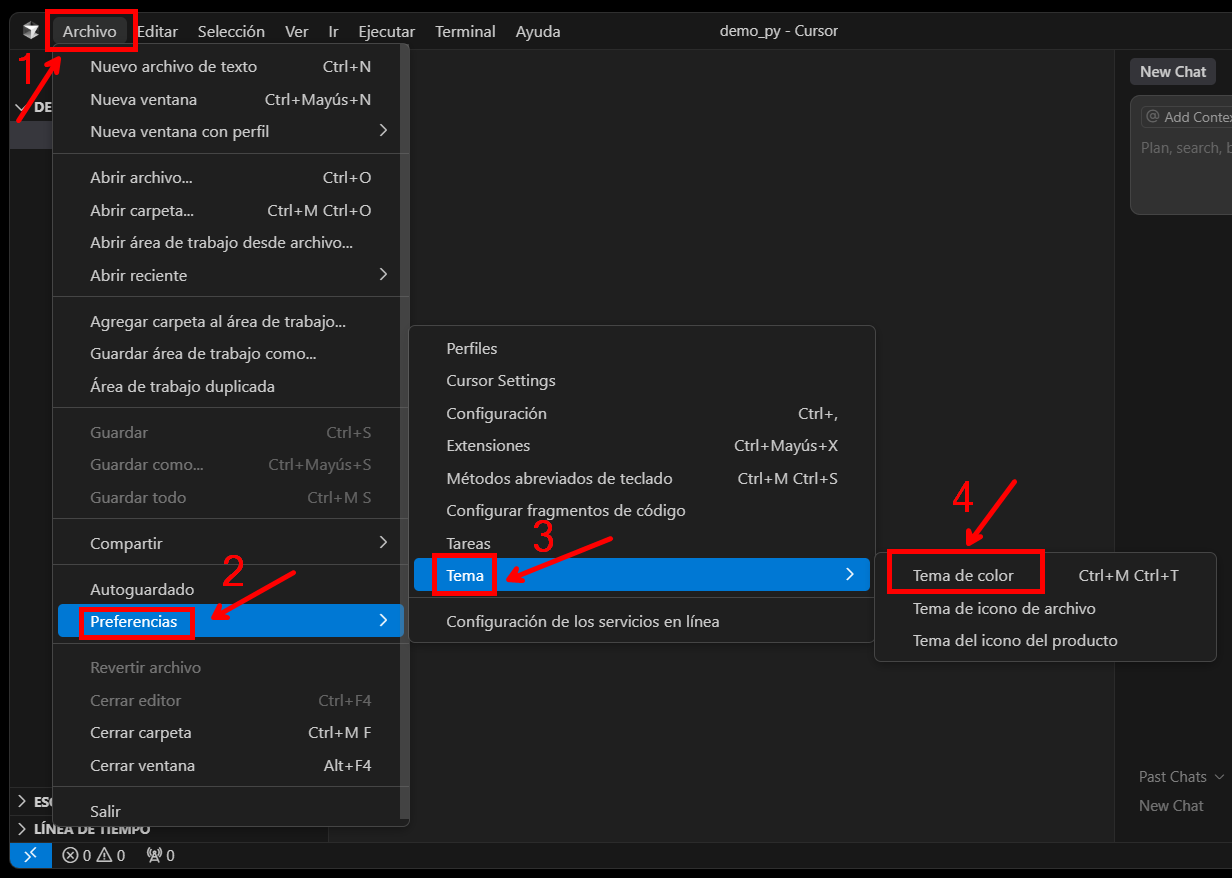Expand Nueva ventana con perfil submenu
This screenshot has width=1232, height=878.
230,131
